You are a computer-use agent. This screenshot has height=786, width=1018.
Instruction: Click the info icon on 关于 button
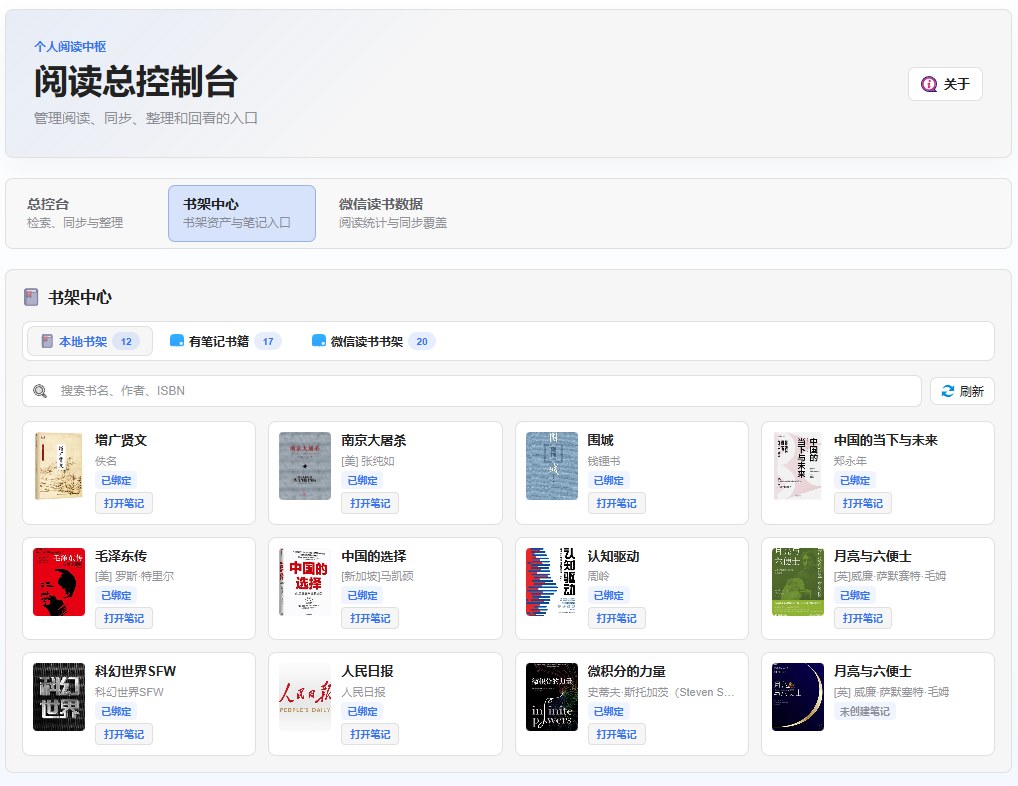tap(929, 84)
